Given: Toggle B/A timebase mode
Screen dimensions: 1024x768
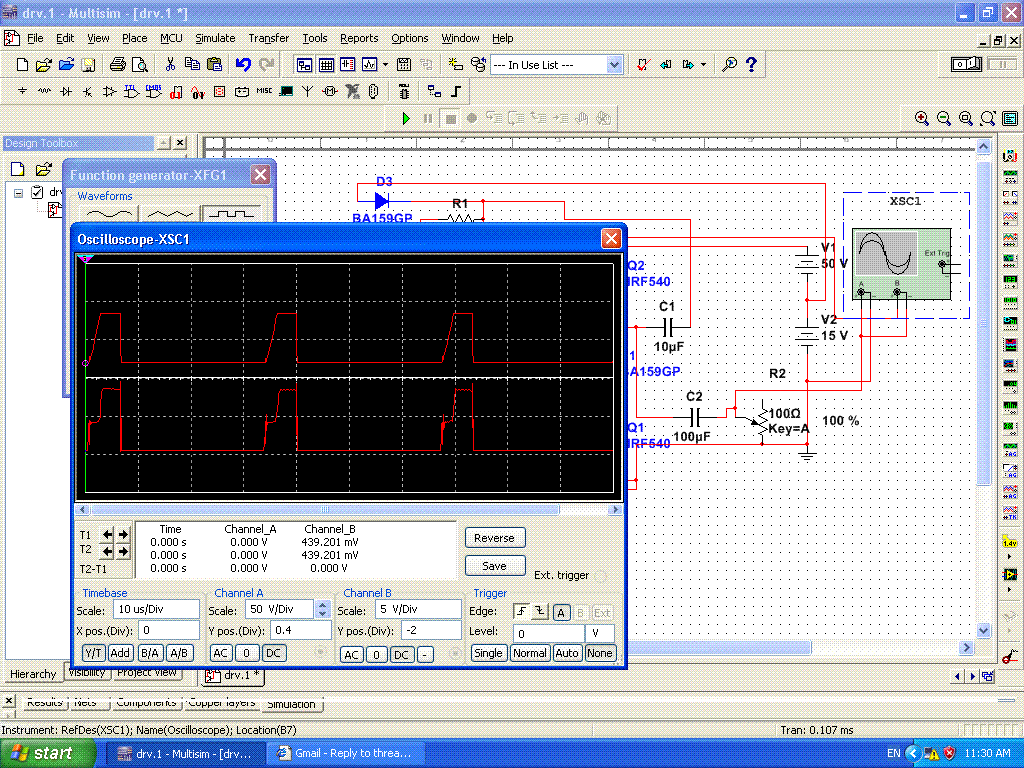Looking at the screenshot, I should [150, 652].
